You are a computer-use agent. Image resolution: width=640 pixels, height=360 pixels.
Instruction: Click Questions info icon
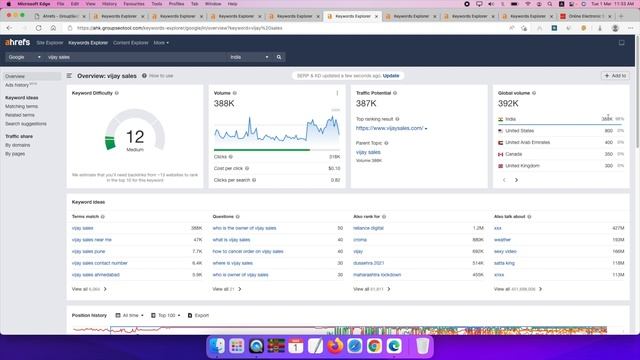(x=238, y=217)
